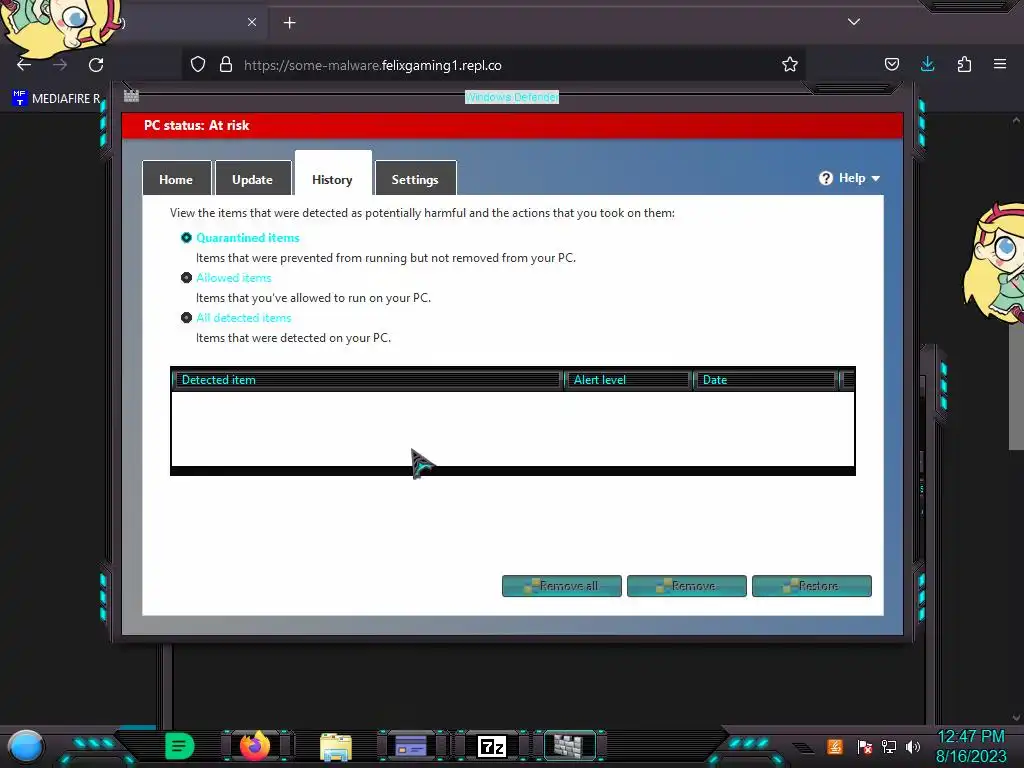Click orange Java tray icon
Screen dimensions: 1024x768
click(835, 746)
